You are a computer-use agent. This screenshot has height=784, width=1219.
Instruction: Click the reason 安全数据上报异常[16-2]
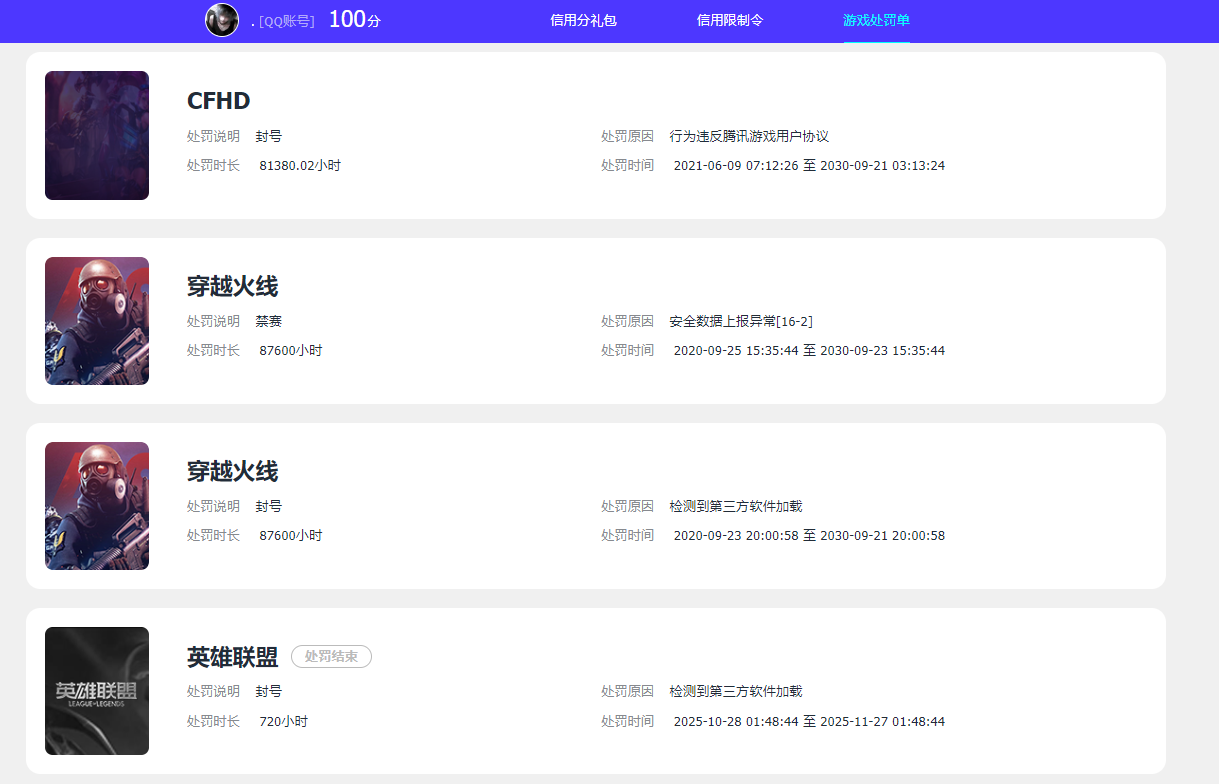pos(741,321)
